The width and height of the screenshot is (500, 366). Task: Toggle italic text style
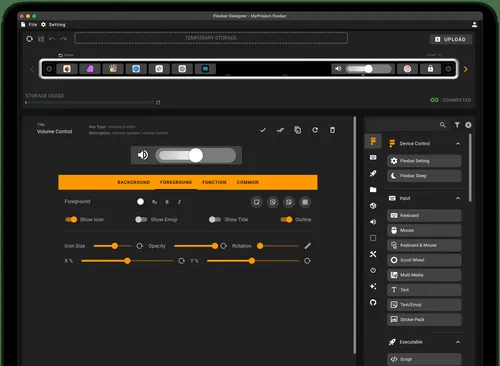[179, 202]
